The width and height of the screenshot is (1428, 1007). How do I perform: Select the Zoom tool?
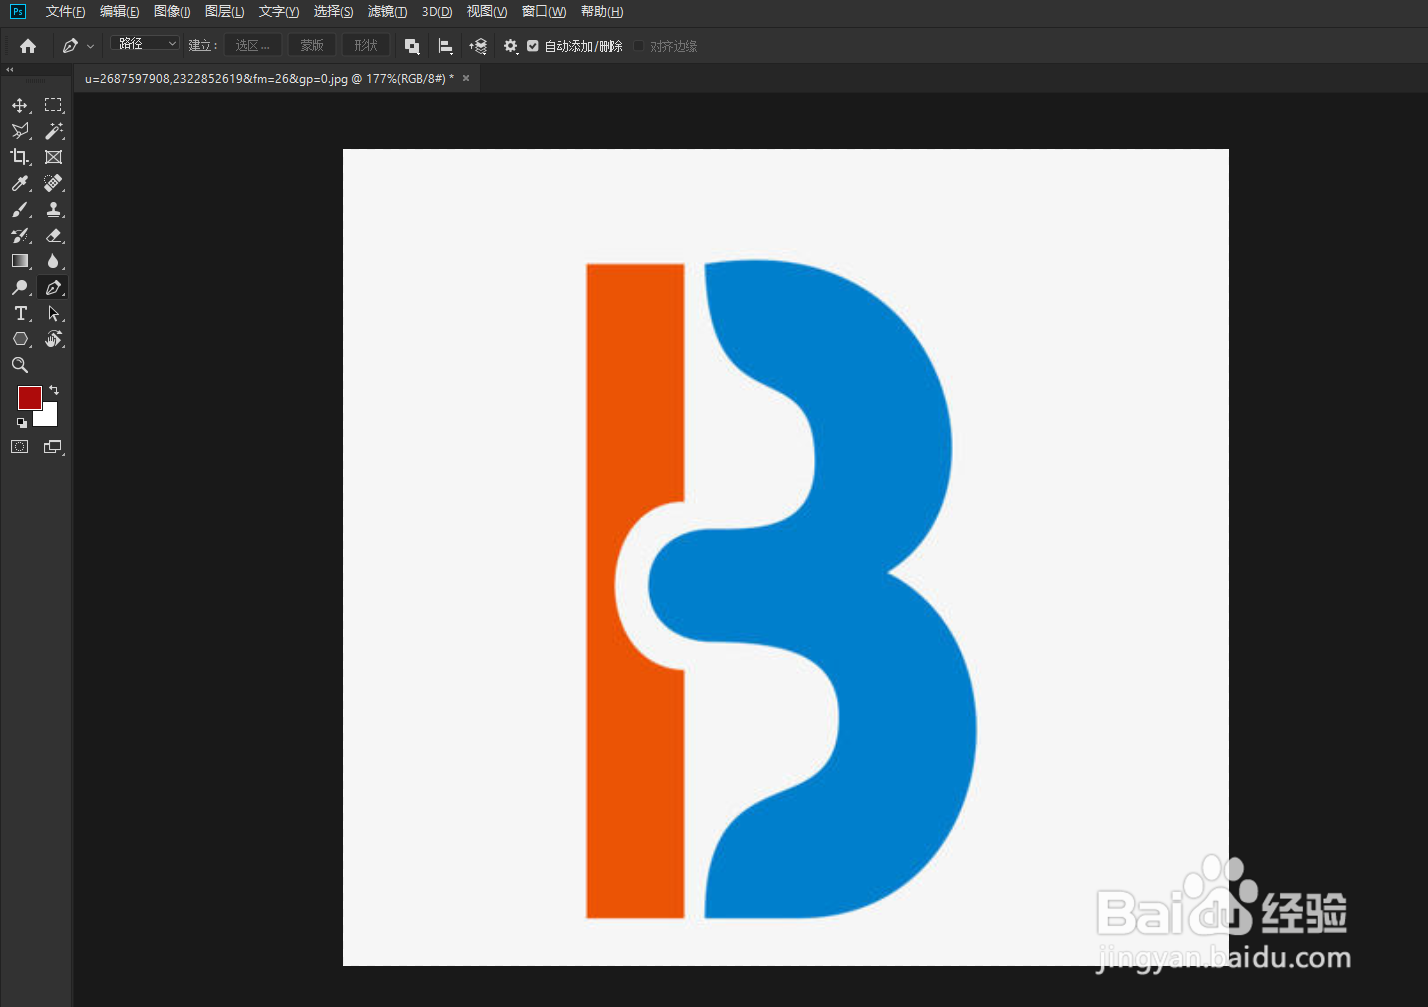point(20,365)
